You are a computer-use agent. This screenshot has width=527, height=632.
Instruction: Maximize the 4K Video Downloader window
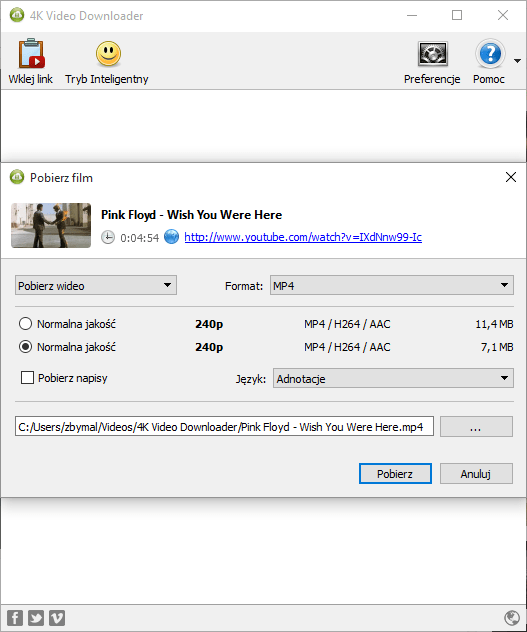pos(457,15)
